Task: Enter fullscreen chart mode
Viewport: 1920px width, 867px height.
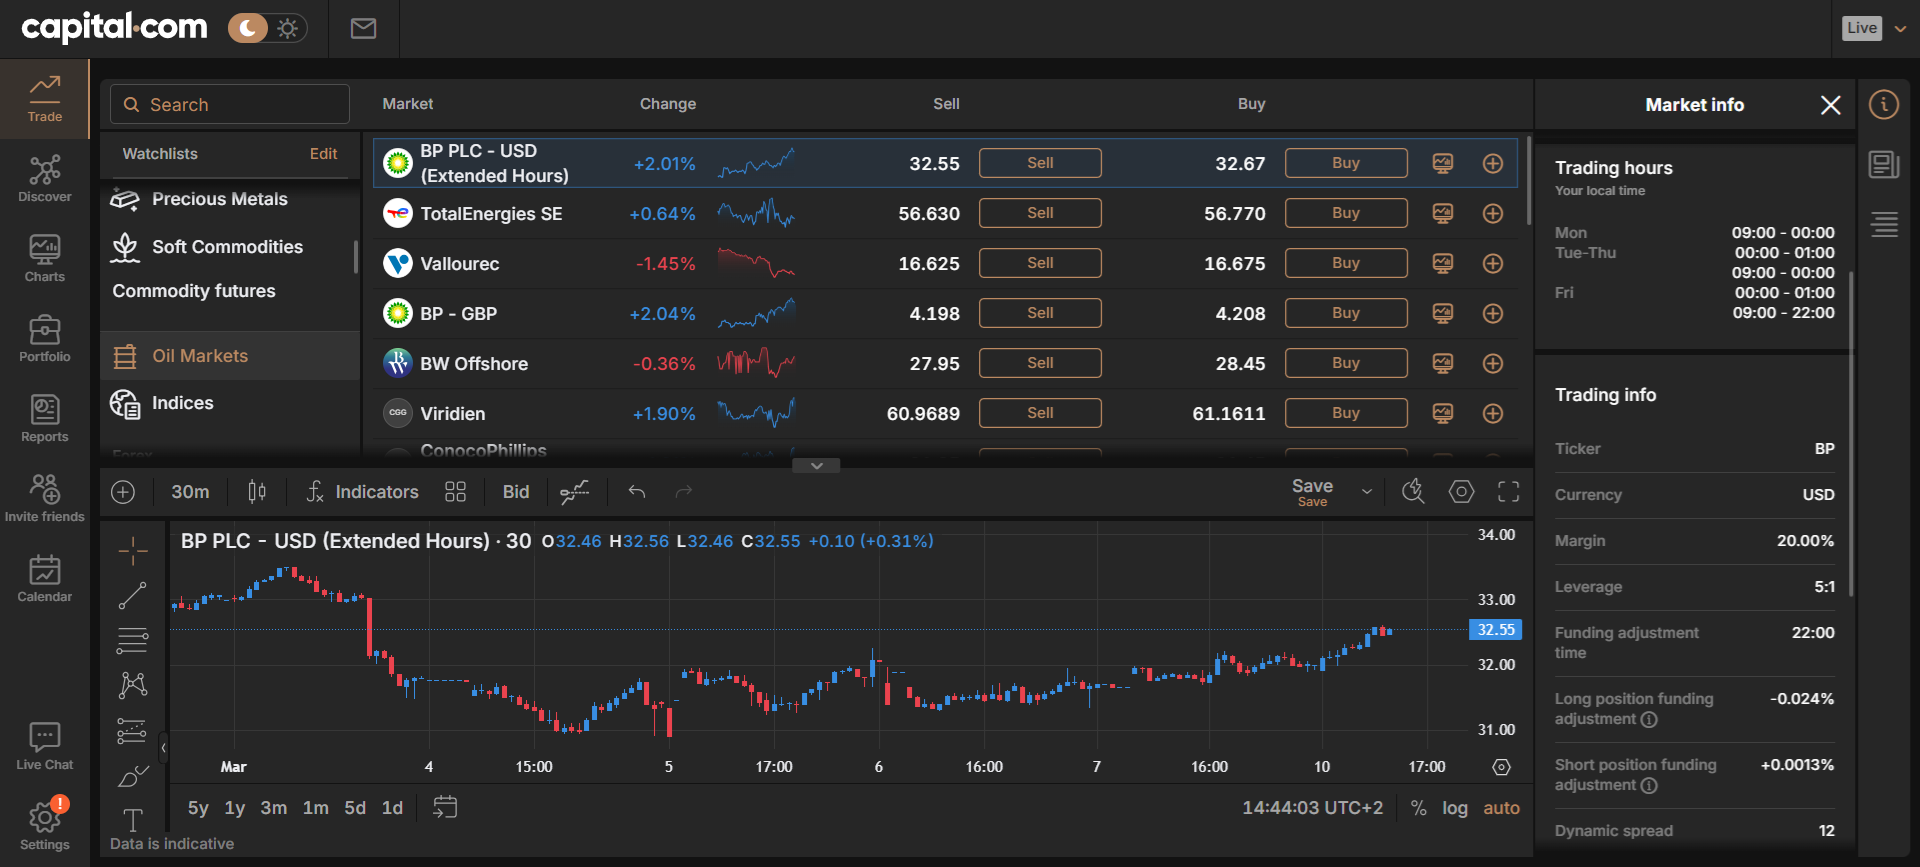Action: pos(1509,492)
